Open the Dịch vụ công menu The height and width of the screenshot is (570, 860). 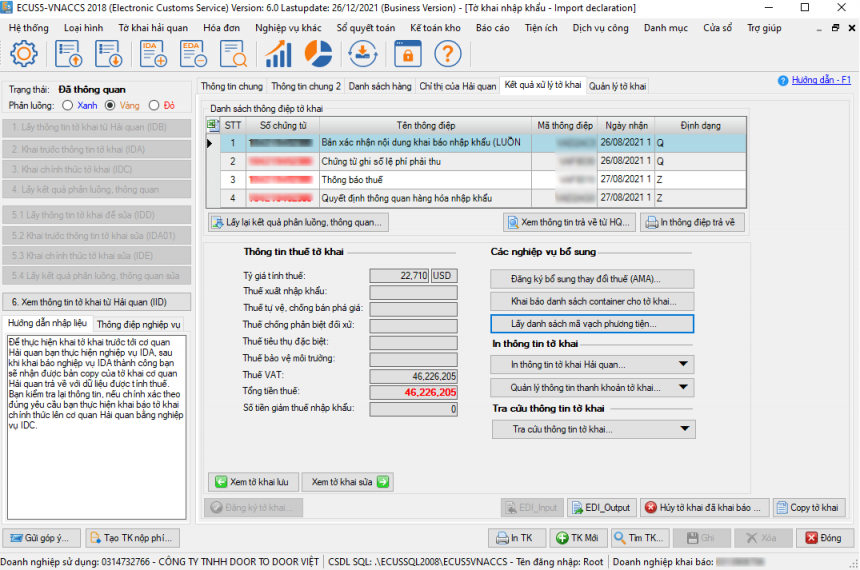click(601, 28)
